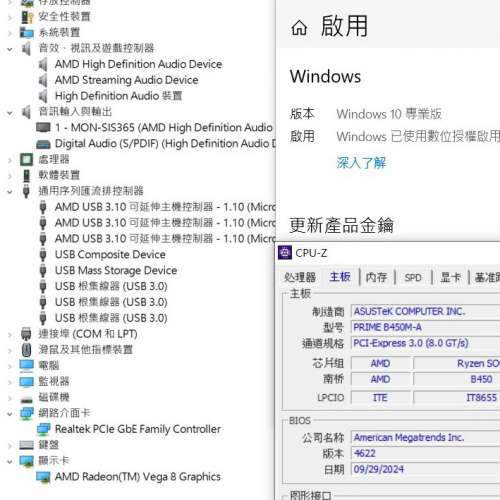Collapse the 網路介面卡 category
This screenshot has height=500, width=500.
(10, 414)
